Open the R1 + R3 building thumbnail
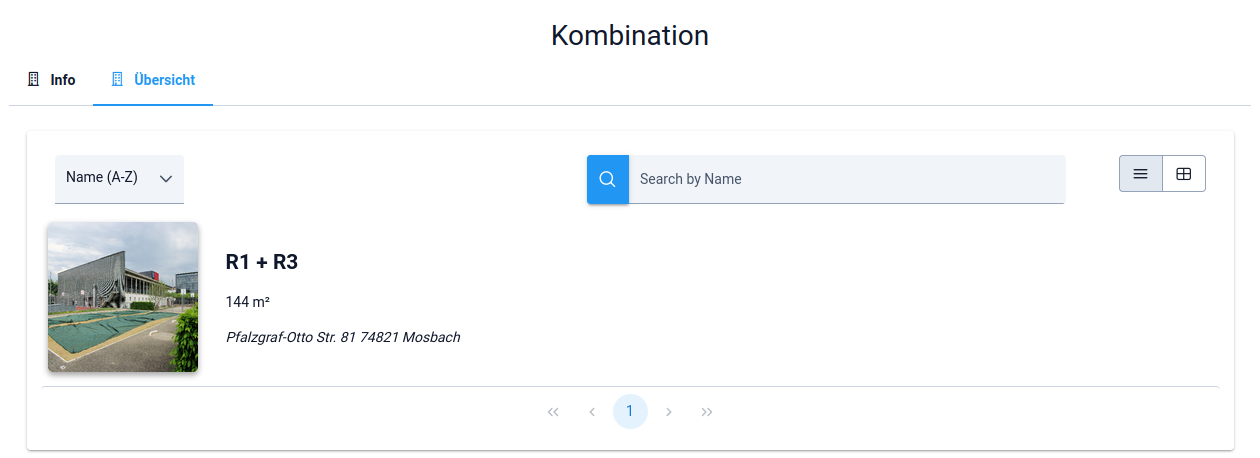This screenshot has width=1260, height=458. [x=123, y=297]
